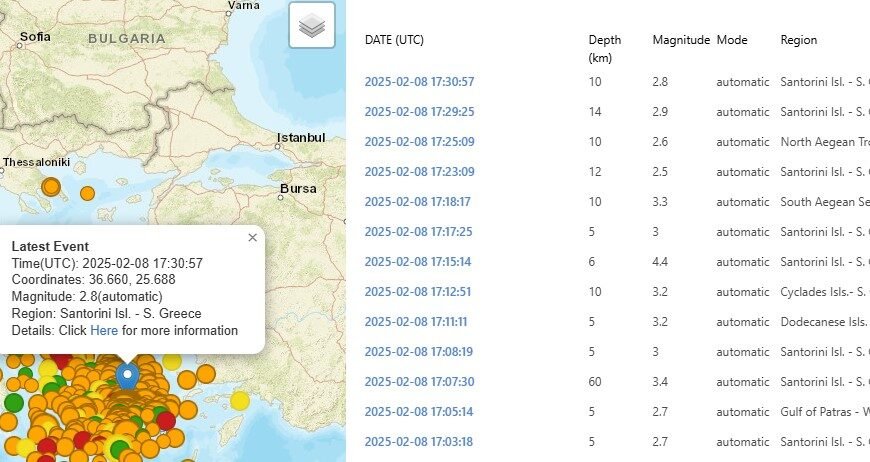Click the Region column header
870x462 pixels.
coord(798,41)
